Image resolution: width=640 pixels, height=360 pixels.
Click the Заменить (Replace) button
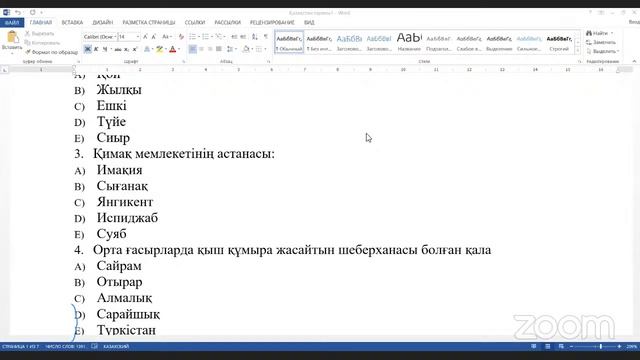click(601, 42)
